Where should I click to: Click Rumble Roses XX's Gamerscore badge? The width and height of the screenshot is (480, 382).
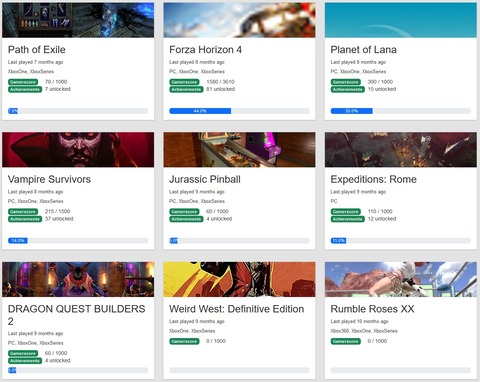[346, 341]
